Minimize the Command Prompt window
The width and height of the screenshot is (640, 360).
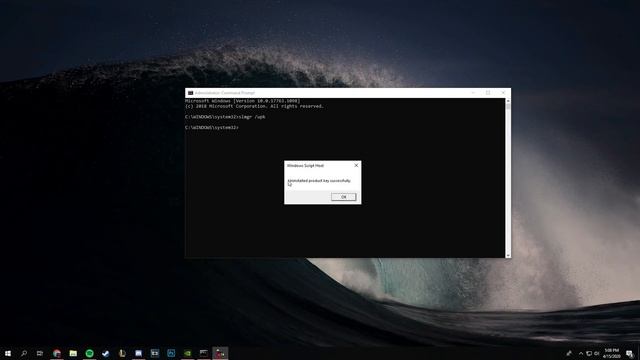point(473,93)
